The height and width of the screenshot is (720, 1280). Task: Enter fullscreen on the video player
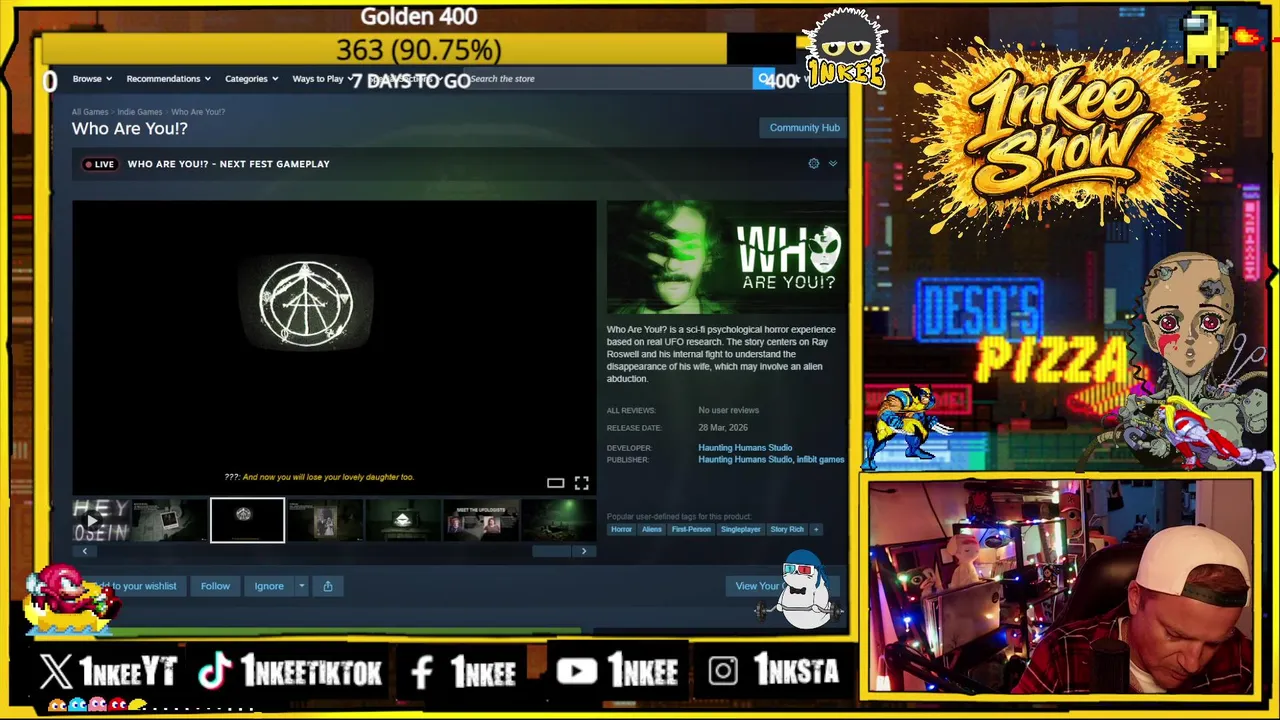581,483
